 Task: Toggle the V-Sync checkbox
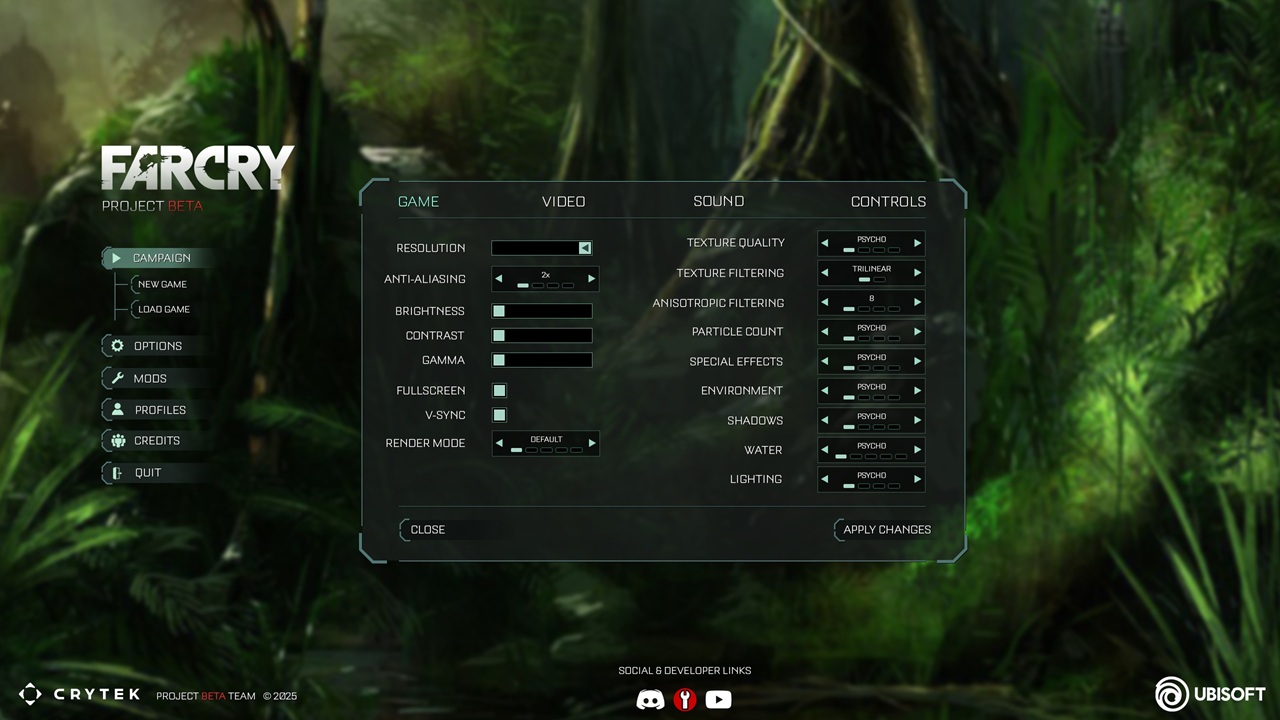[x=499, y=415]
